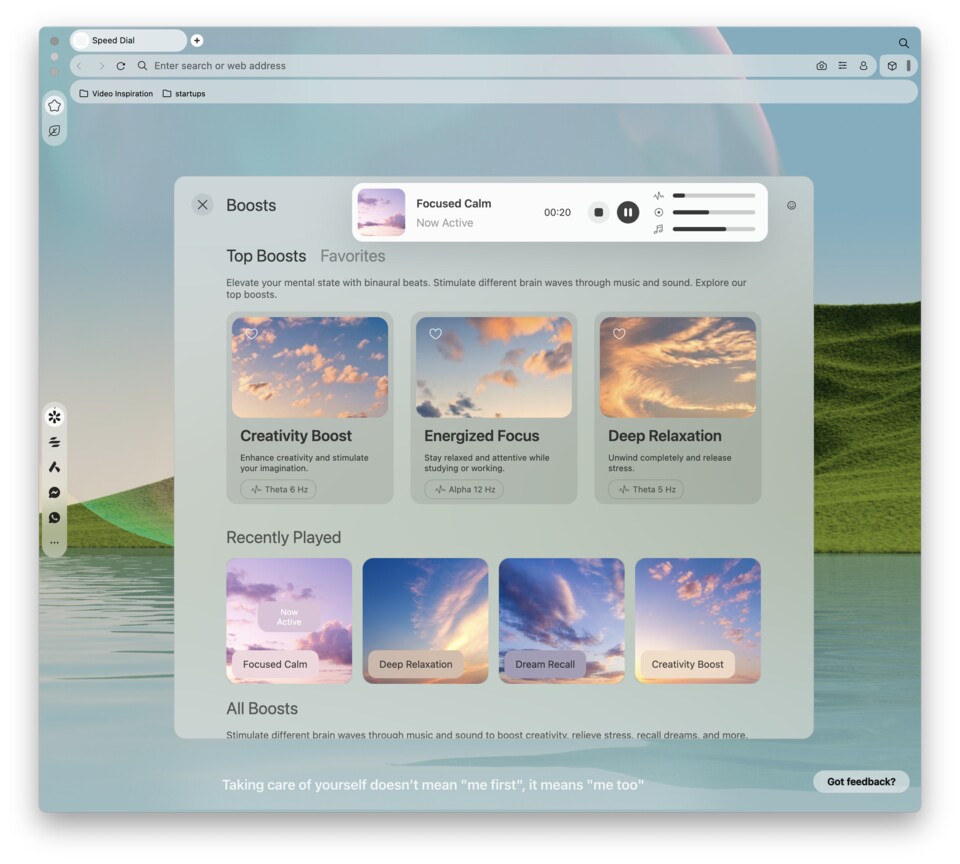Toggle heart on Energized Focus card
This screenshot has height=864, width=960.
coord(436,334)
